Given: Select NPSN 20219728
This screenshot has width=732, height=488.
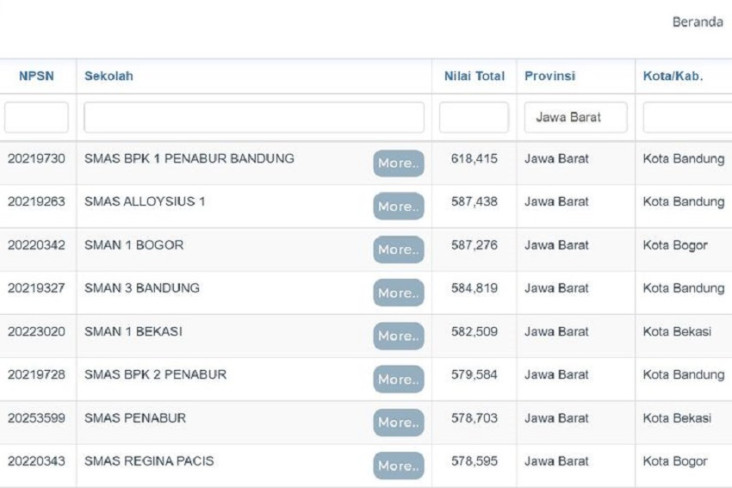Looking at the screenshot, I should pyautogui.click(x=36, y=375).
